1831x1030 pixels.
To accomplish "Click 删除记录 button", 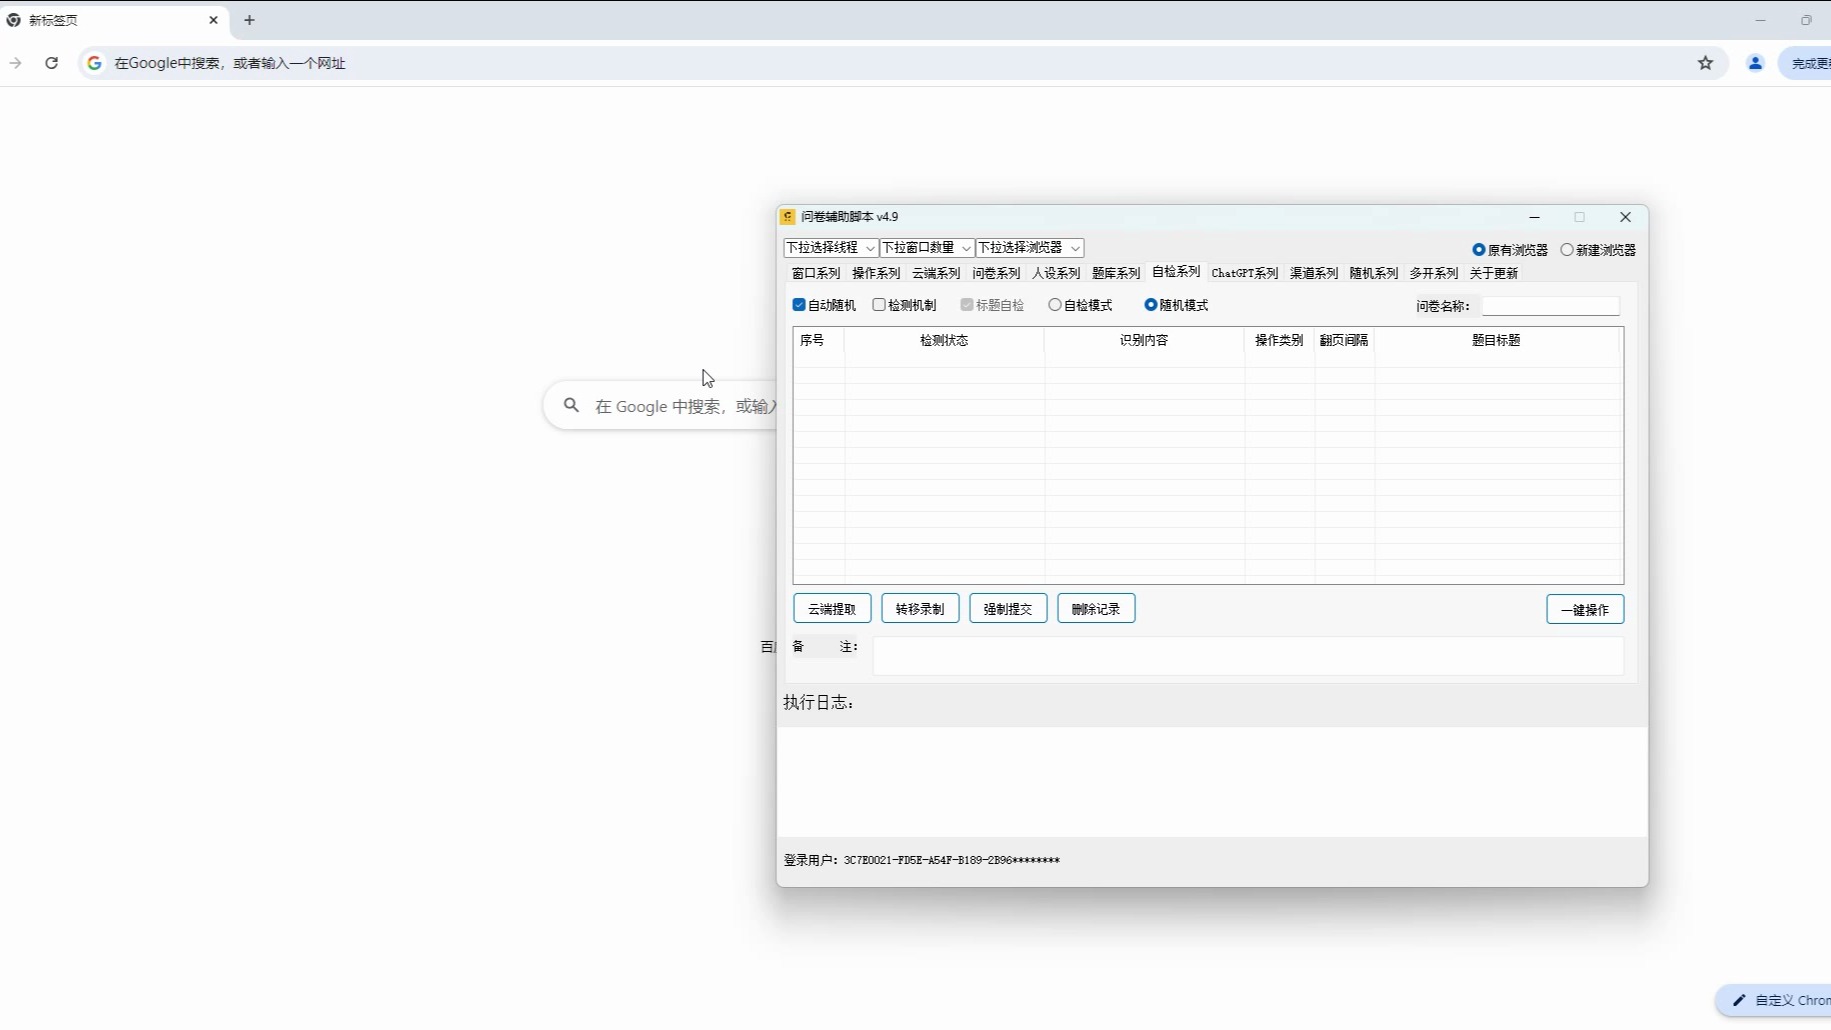I will coord(1096,609).
